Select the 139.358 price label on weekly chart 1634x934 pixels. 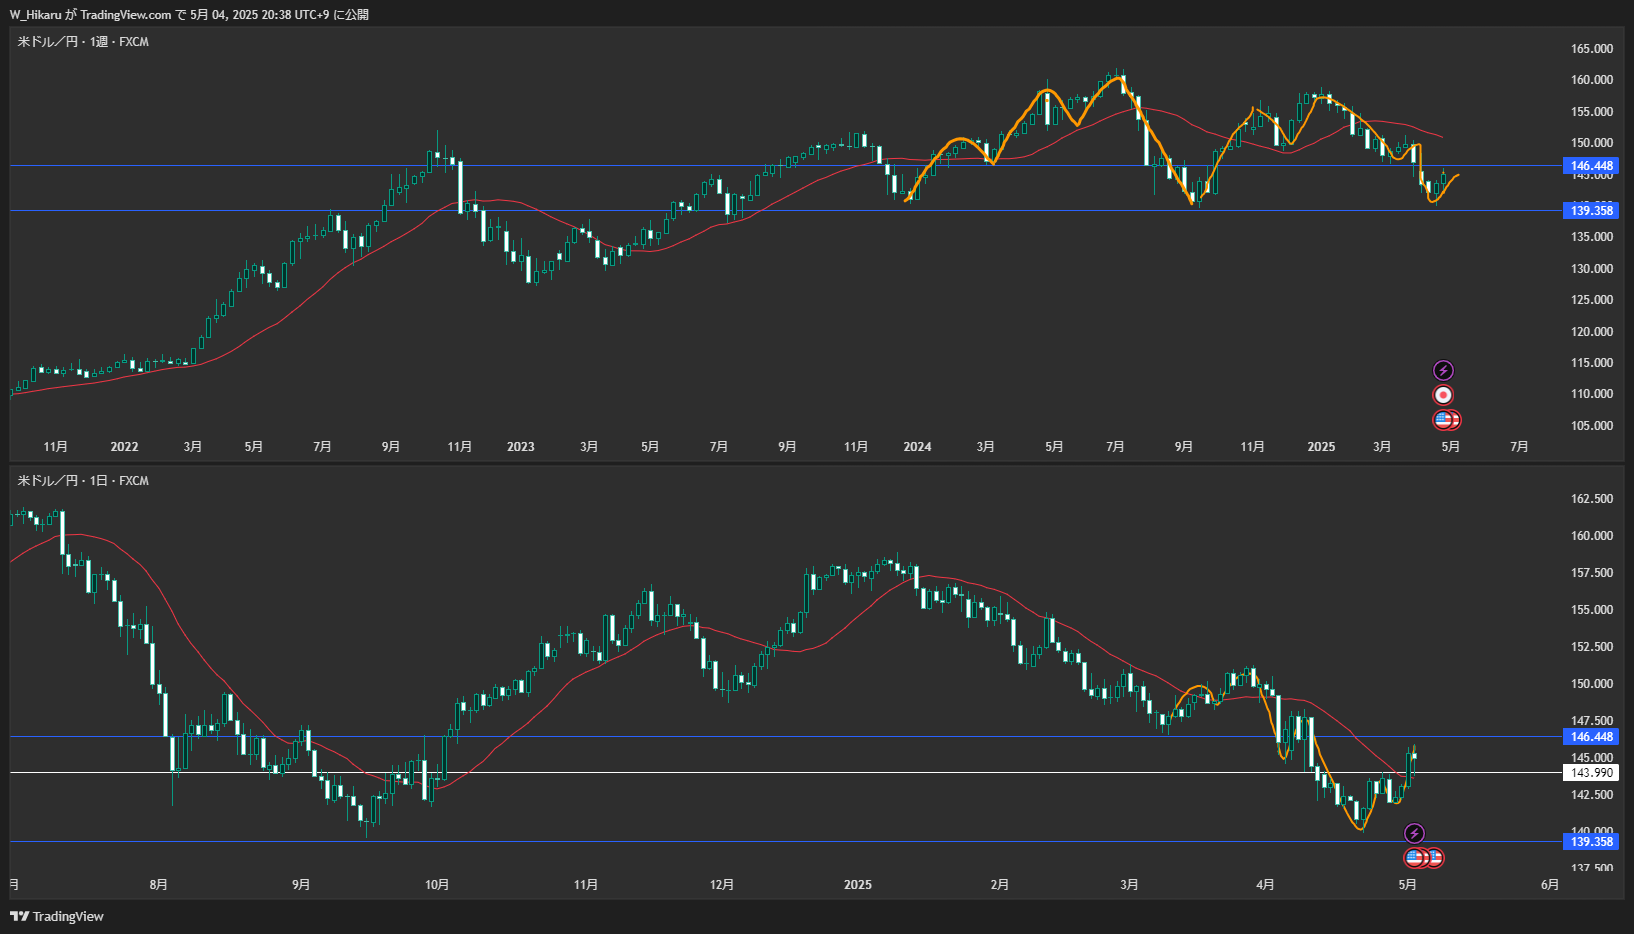(1591, 210)
